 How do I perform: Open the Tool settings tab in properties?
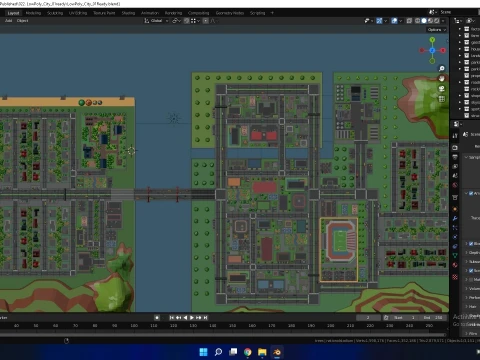point(455,135)
